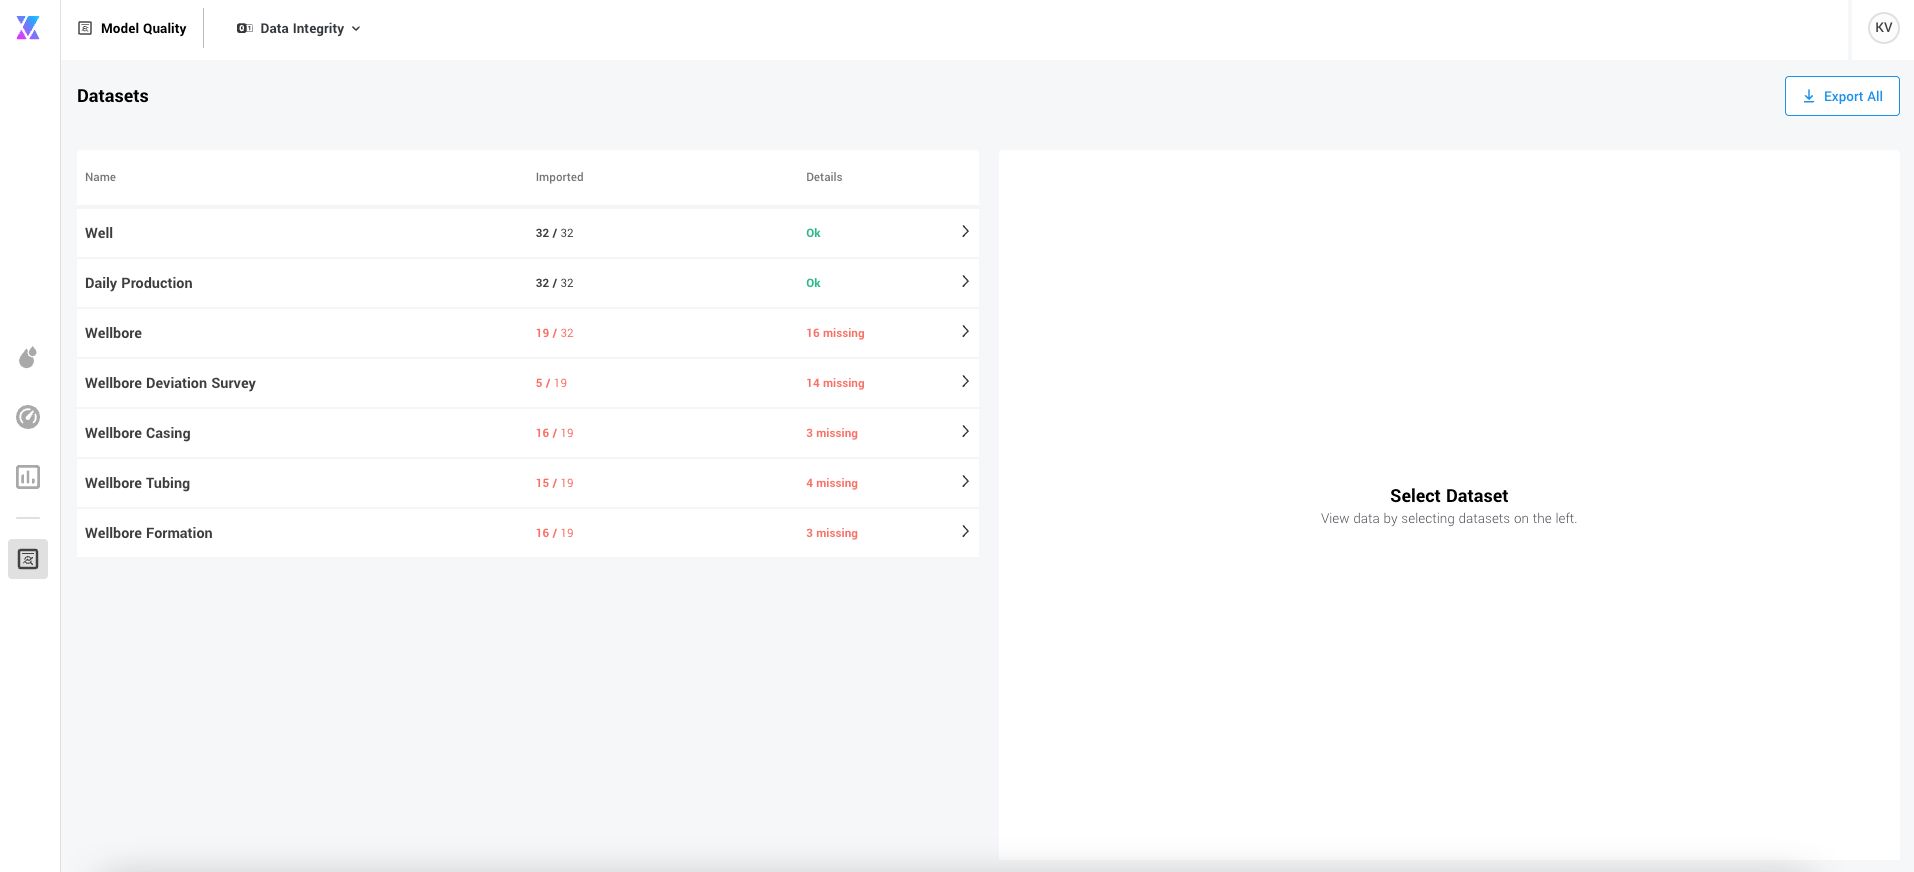Click the KV user avatar
Screen dimensions: 1914x872
click(x=1883, y=28)
